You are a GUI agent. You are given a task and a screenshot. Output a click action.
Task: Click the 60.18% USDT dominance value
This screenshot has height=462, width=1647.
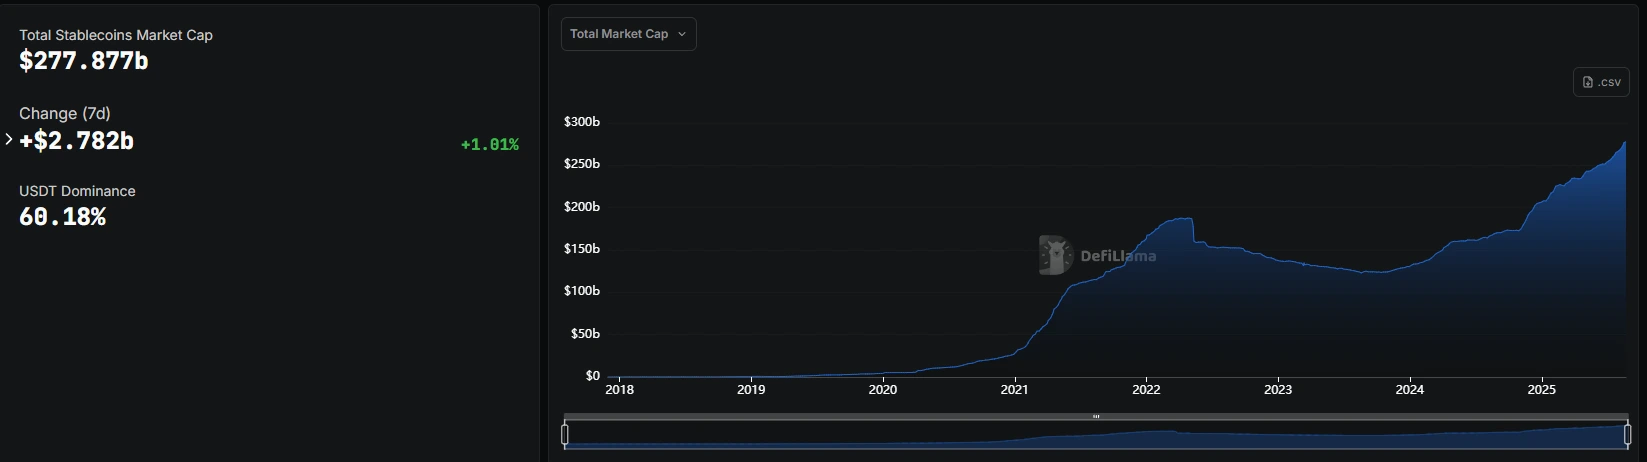tap(62, 217)
